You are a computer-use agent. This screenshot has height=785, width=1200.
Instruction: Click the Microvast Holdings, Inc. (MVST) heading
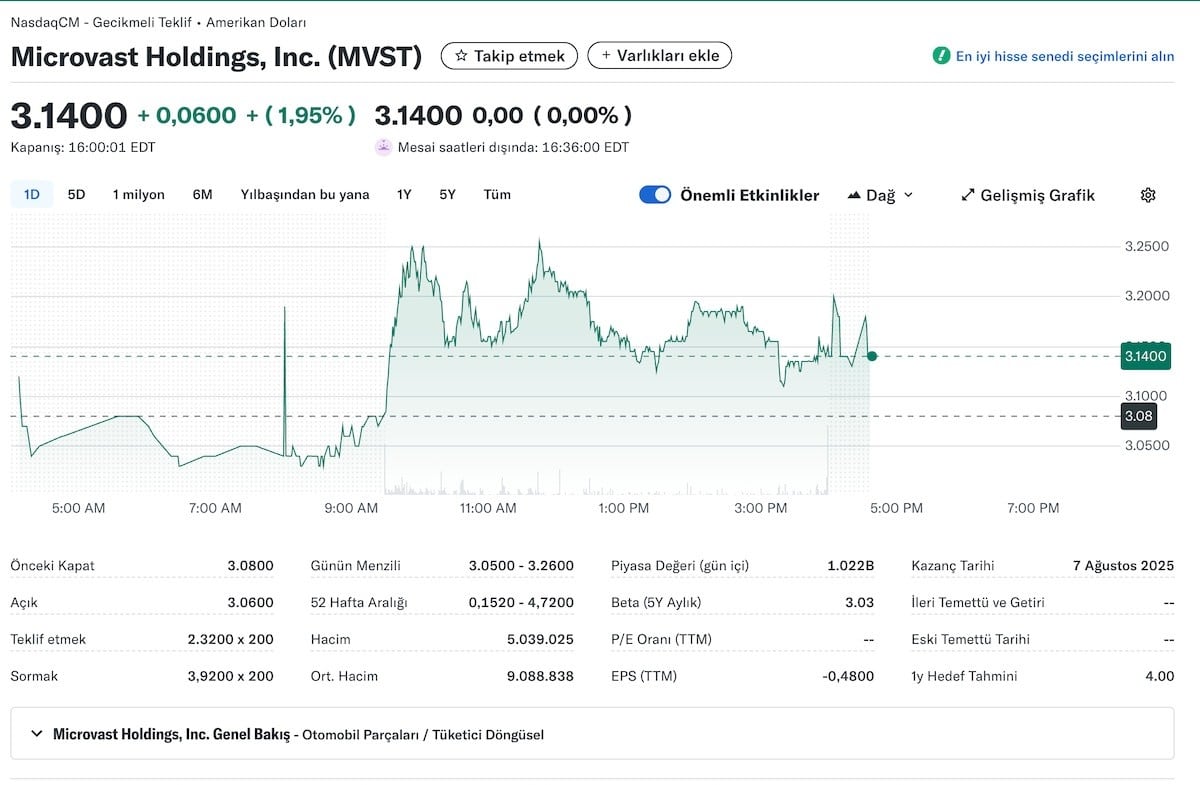(216, 56)
